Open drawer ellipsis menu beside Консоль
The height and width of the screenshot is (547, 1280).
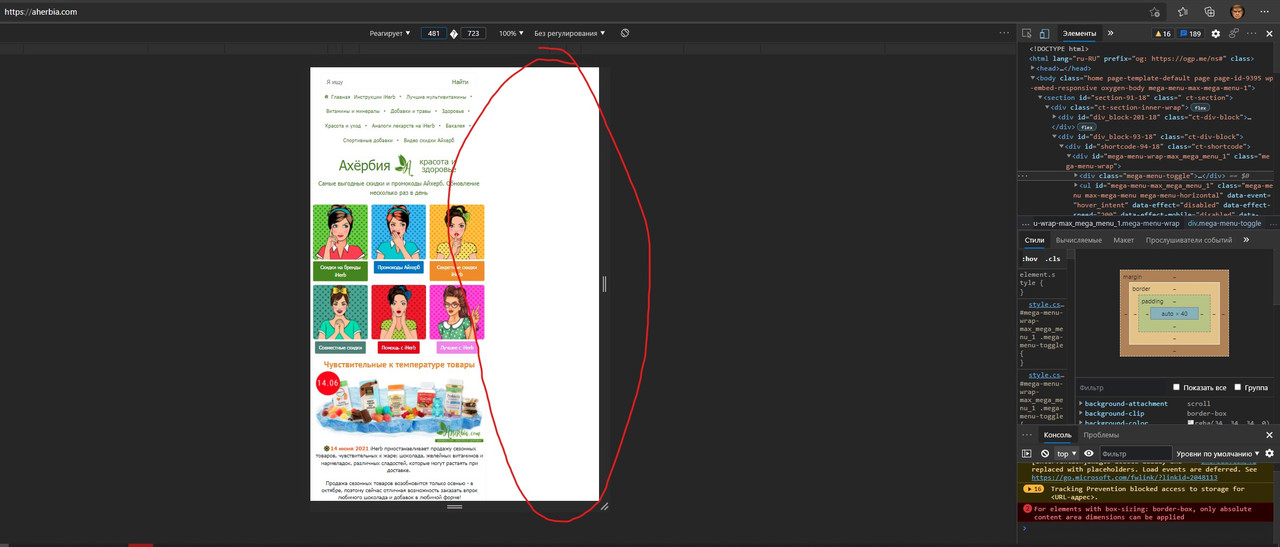[1026, 435]
